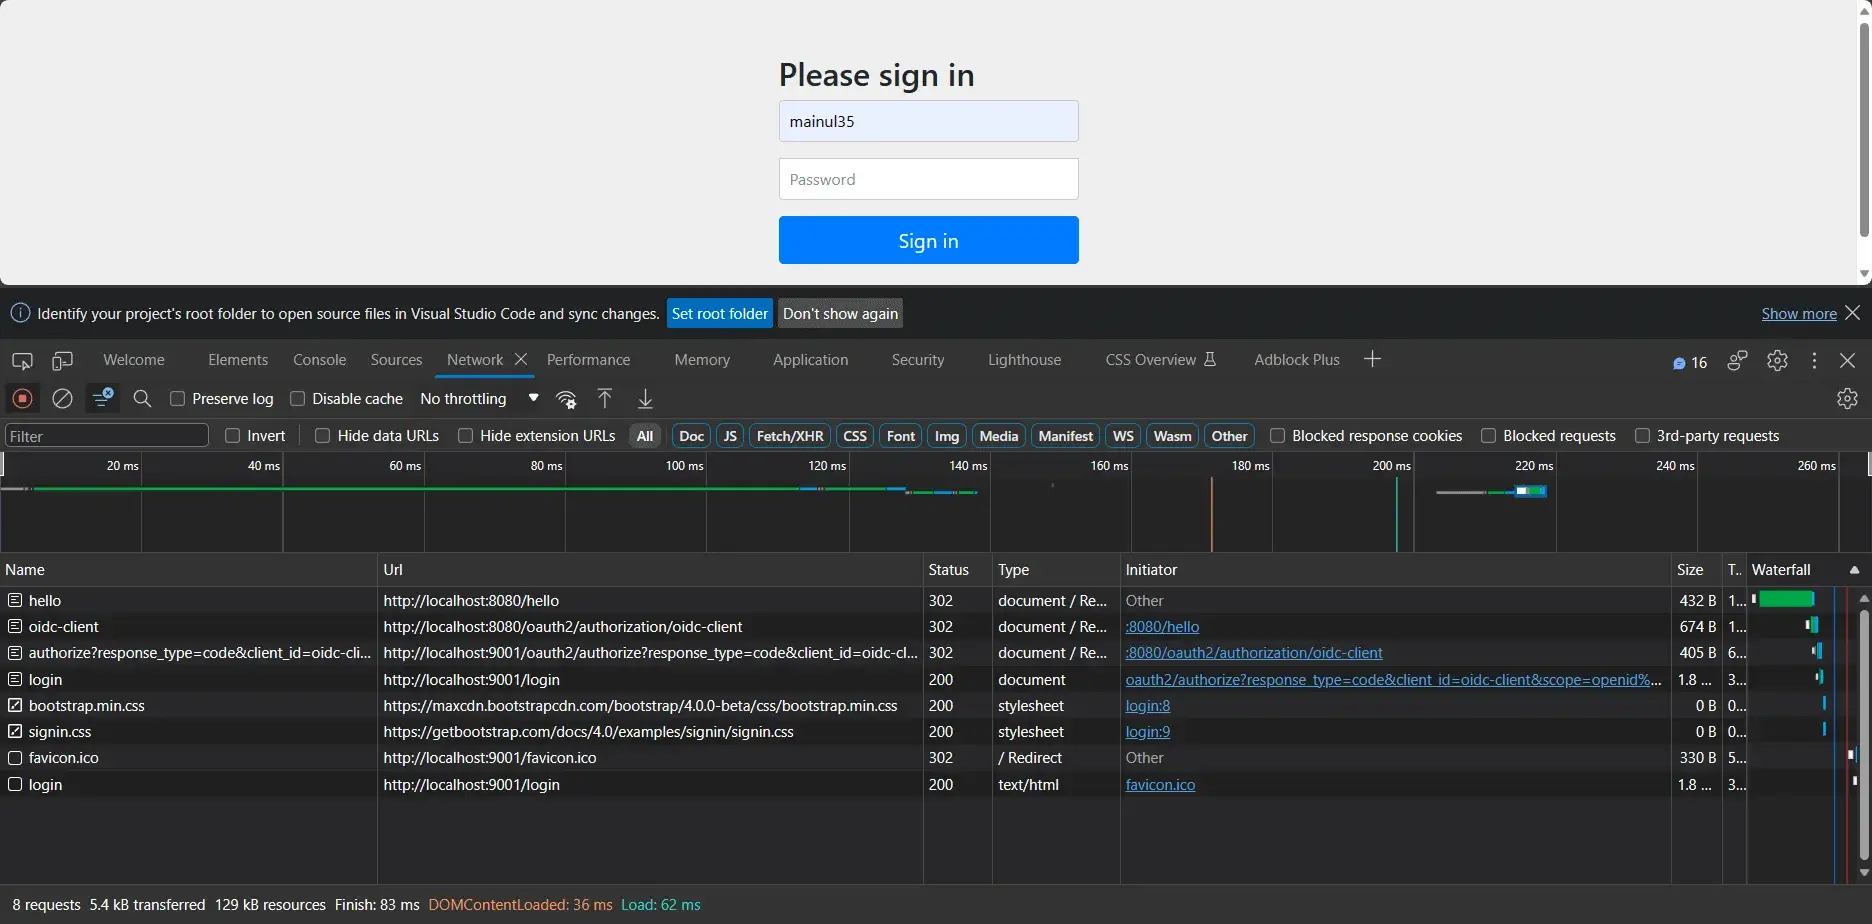Image resolution: width=1872 pixels, height=924 pixels.
Task: Enable Preserve log checkbox
Action: point(178,398)
